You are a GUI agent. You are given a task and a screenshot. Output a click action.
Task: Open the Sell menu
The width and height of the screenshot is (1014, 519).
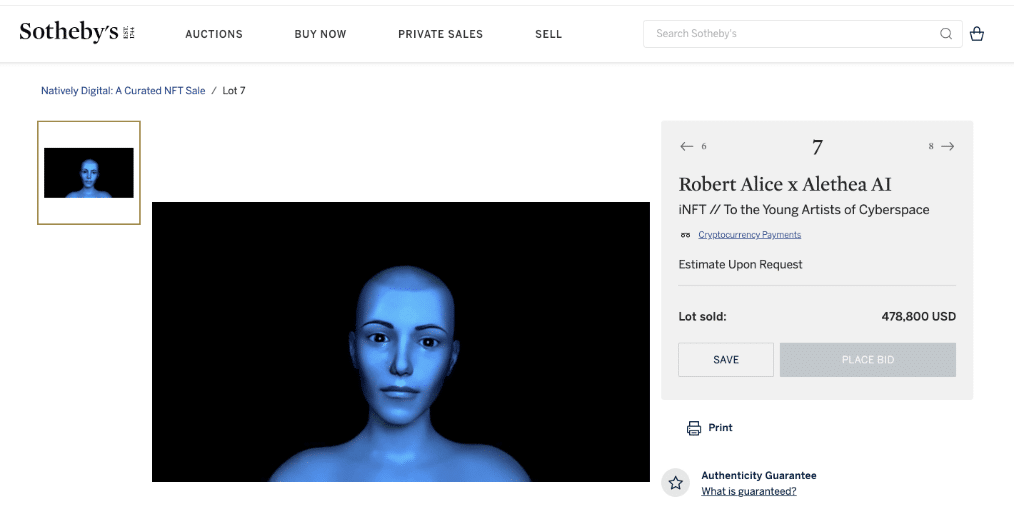pyautogui.click(x=548, y=34)
